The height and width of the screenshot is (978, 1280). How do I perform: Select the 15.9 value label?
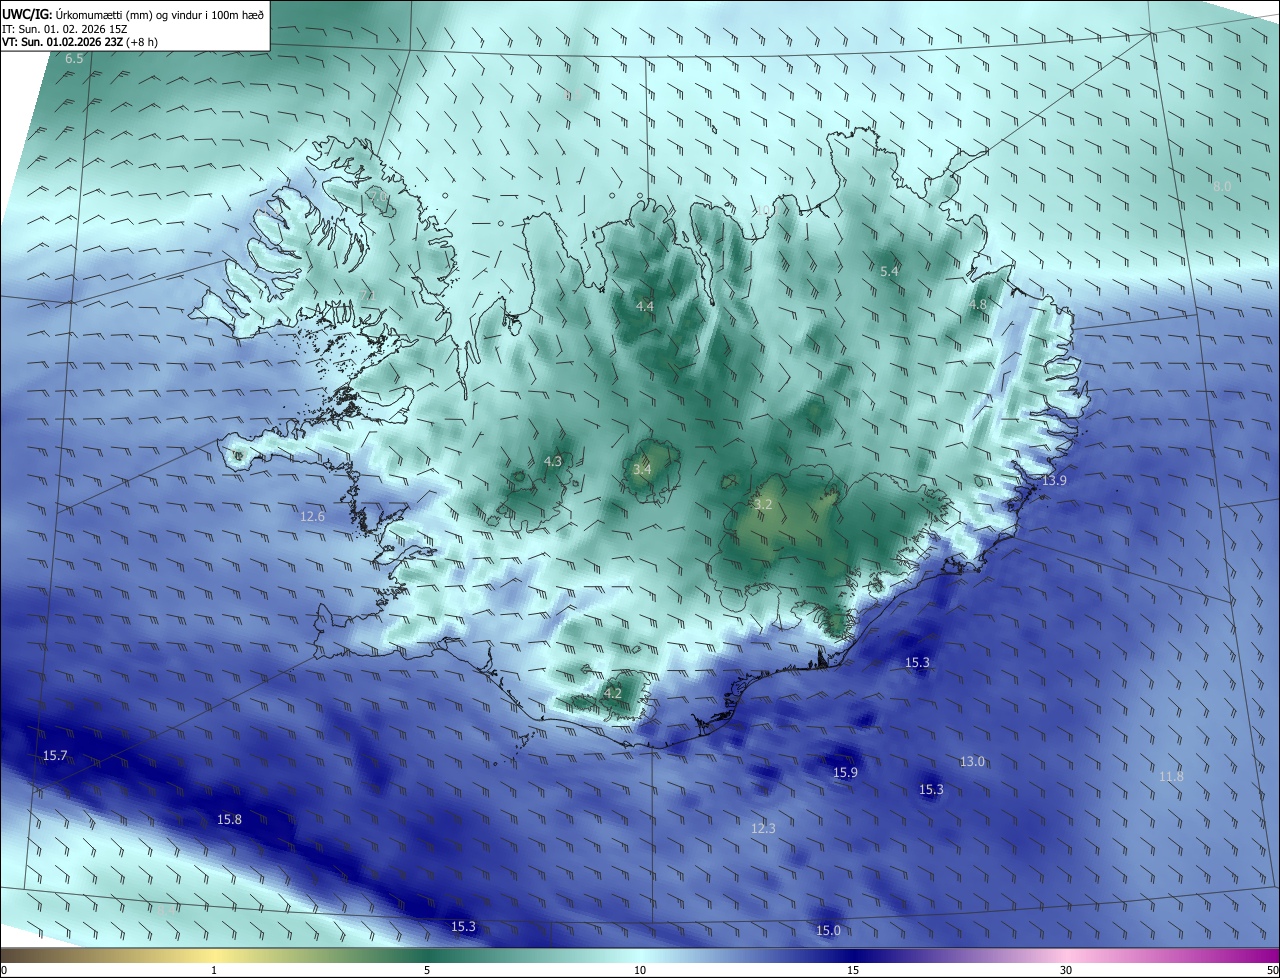[x=845, y=773]
